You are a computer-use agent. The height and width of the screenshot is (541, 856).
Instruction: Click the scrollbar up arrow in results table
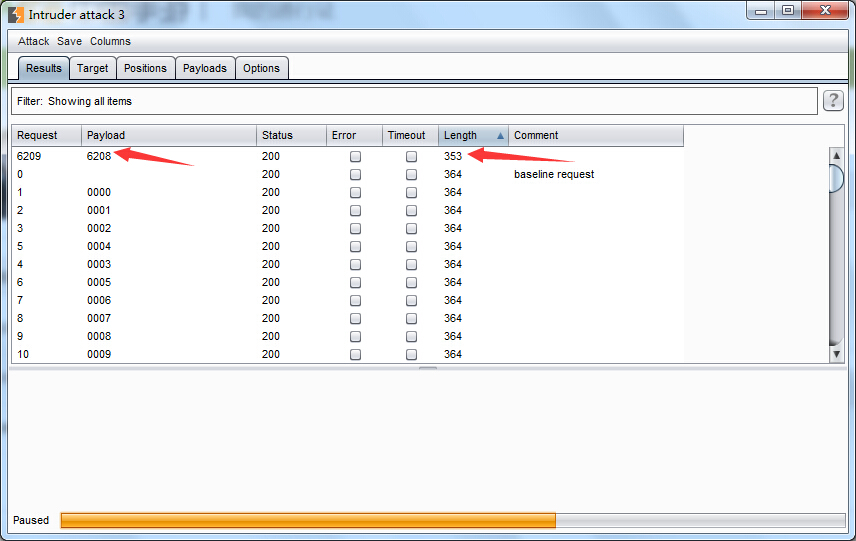(836, 156)
